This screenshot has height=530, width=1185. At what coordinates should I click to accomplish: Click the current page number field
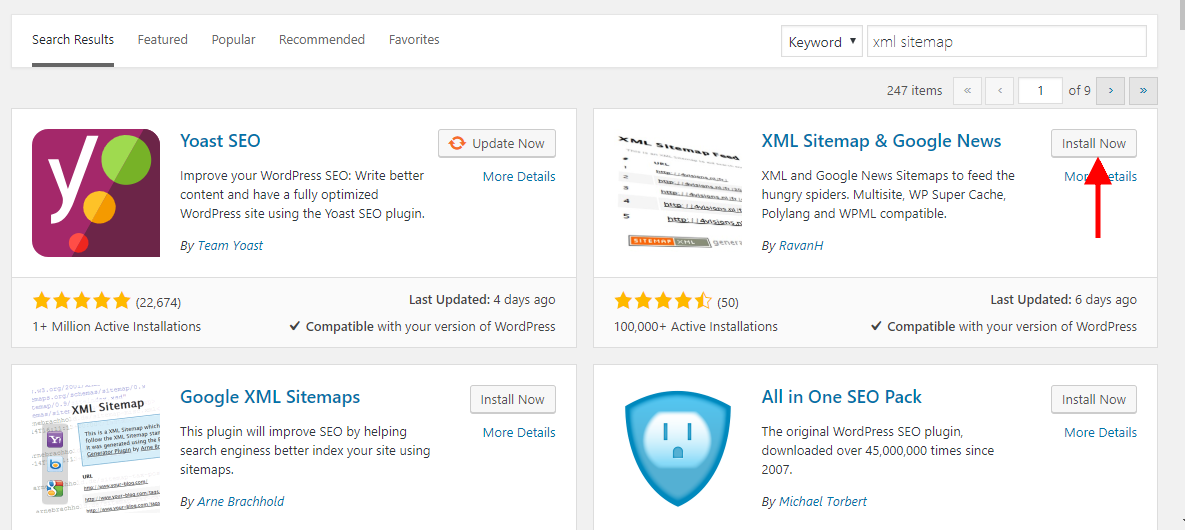tap(1041, 91)
